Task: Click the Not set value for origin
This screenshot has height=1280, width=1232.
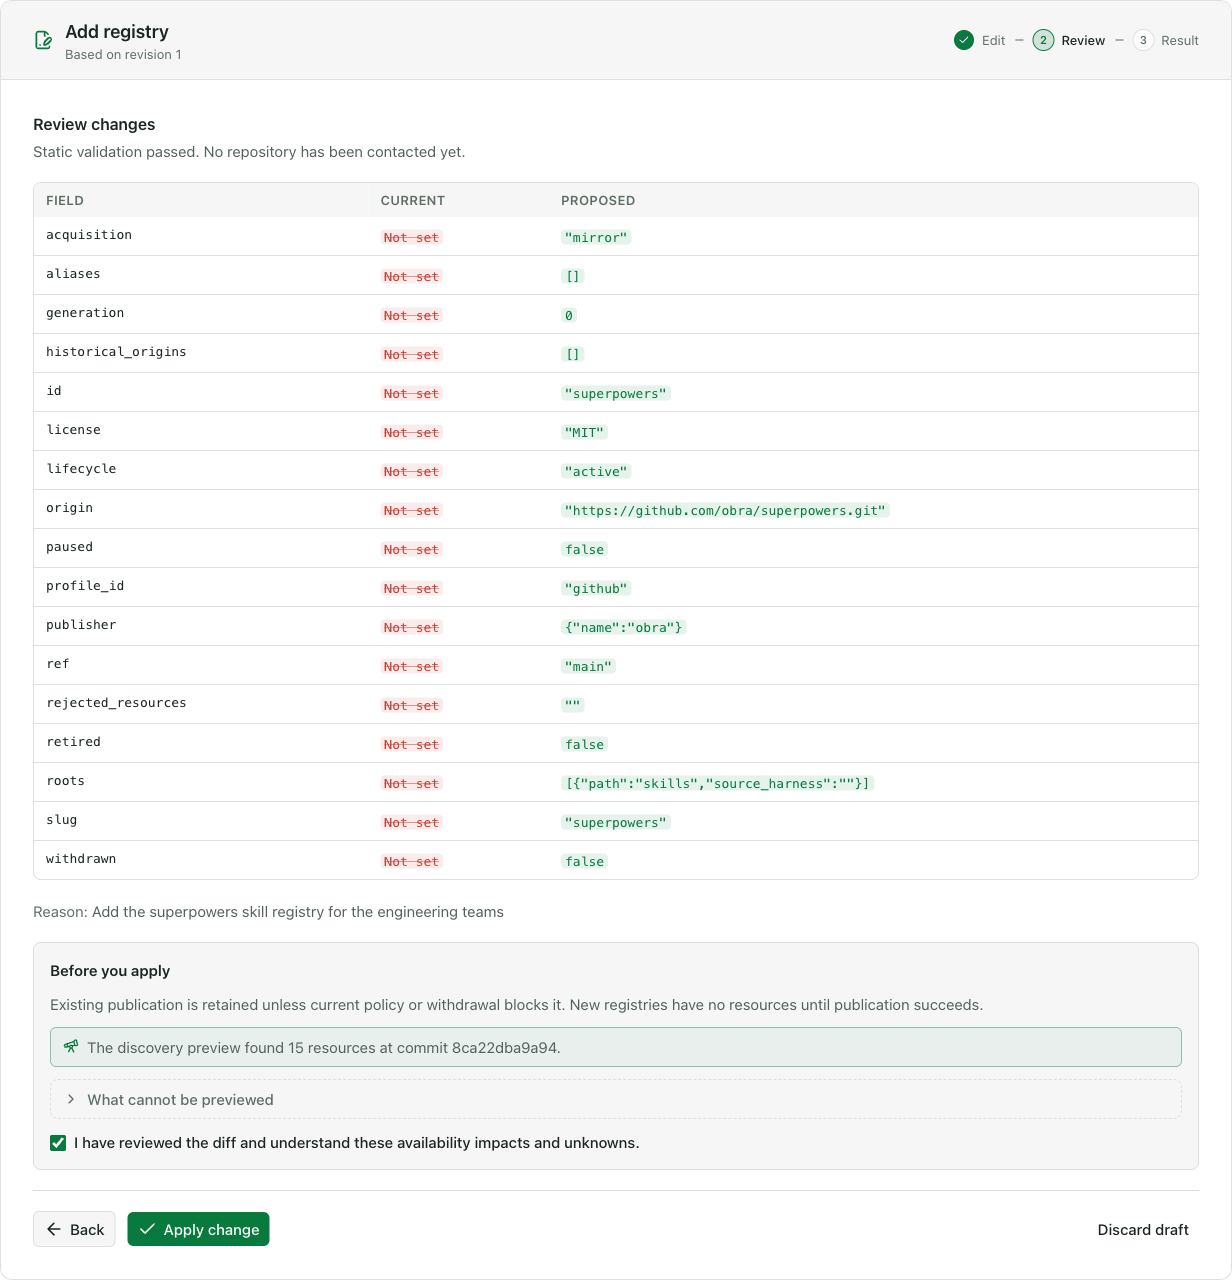Action: tap(411, 510)
